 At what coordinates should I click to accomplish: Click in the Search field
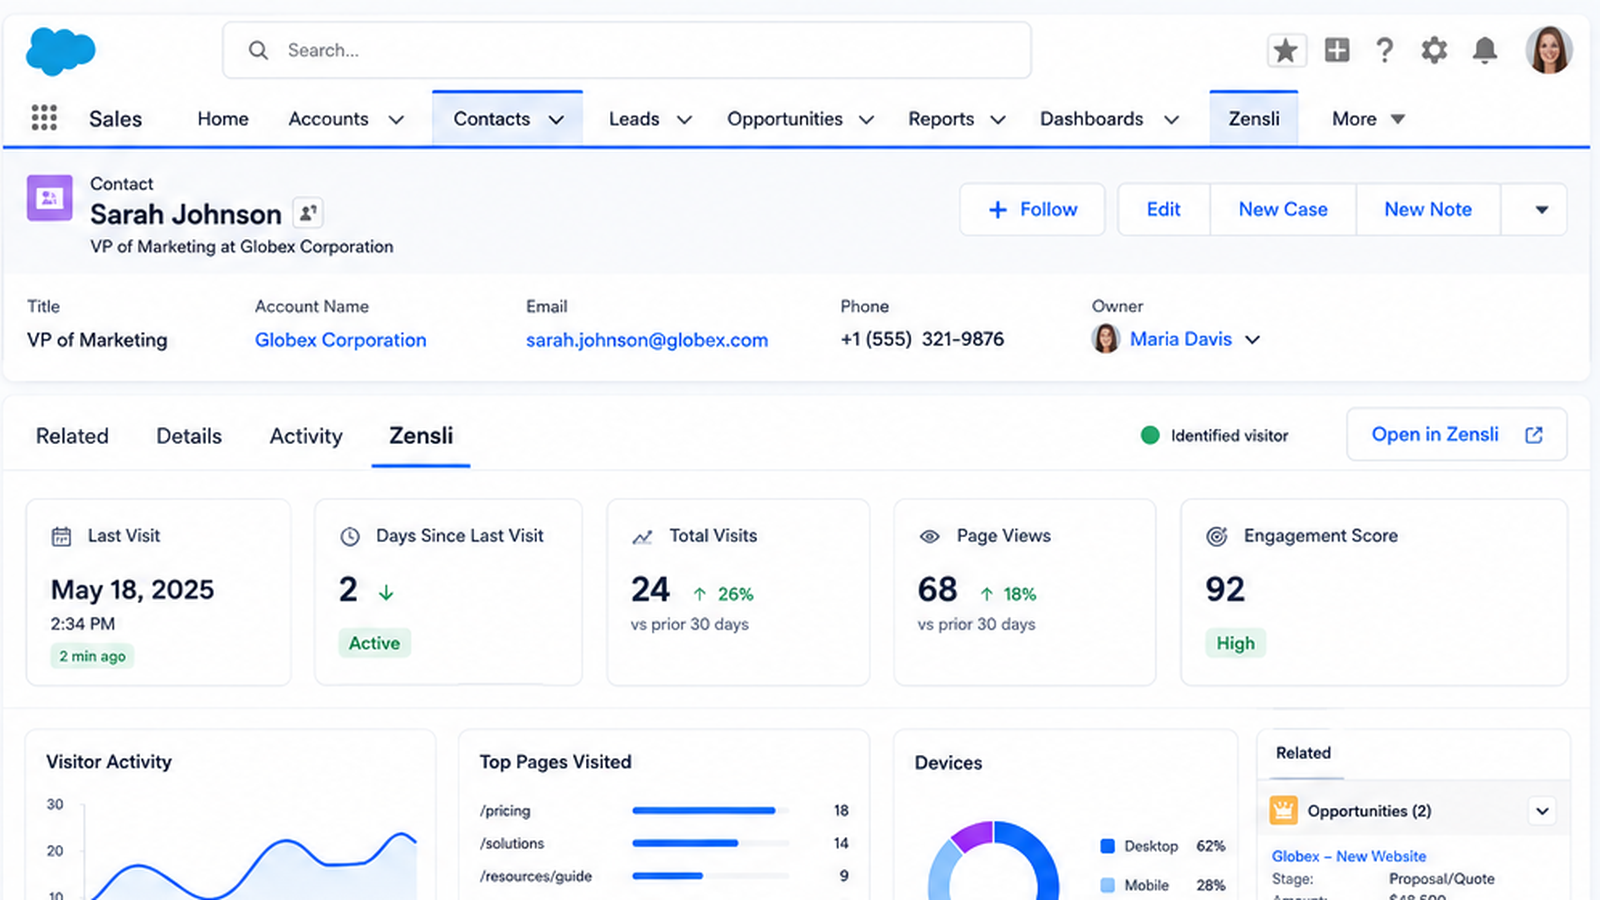pyautogui.click(x=627, y=50)
